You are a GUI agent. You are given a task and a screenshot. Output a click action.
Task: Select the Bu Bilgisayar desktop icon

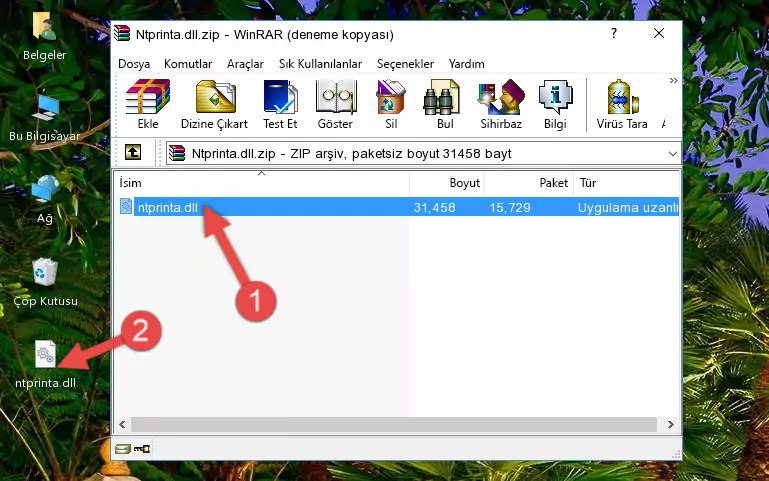[x=44, y=117]
